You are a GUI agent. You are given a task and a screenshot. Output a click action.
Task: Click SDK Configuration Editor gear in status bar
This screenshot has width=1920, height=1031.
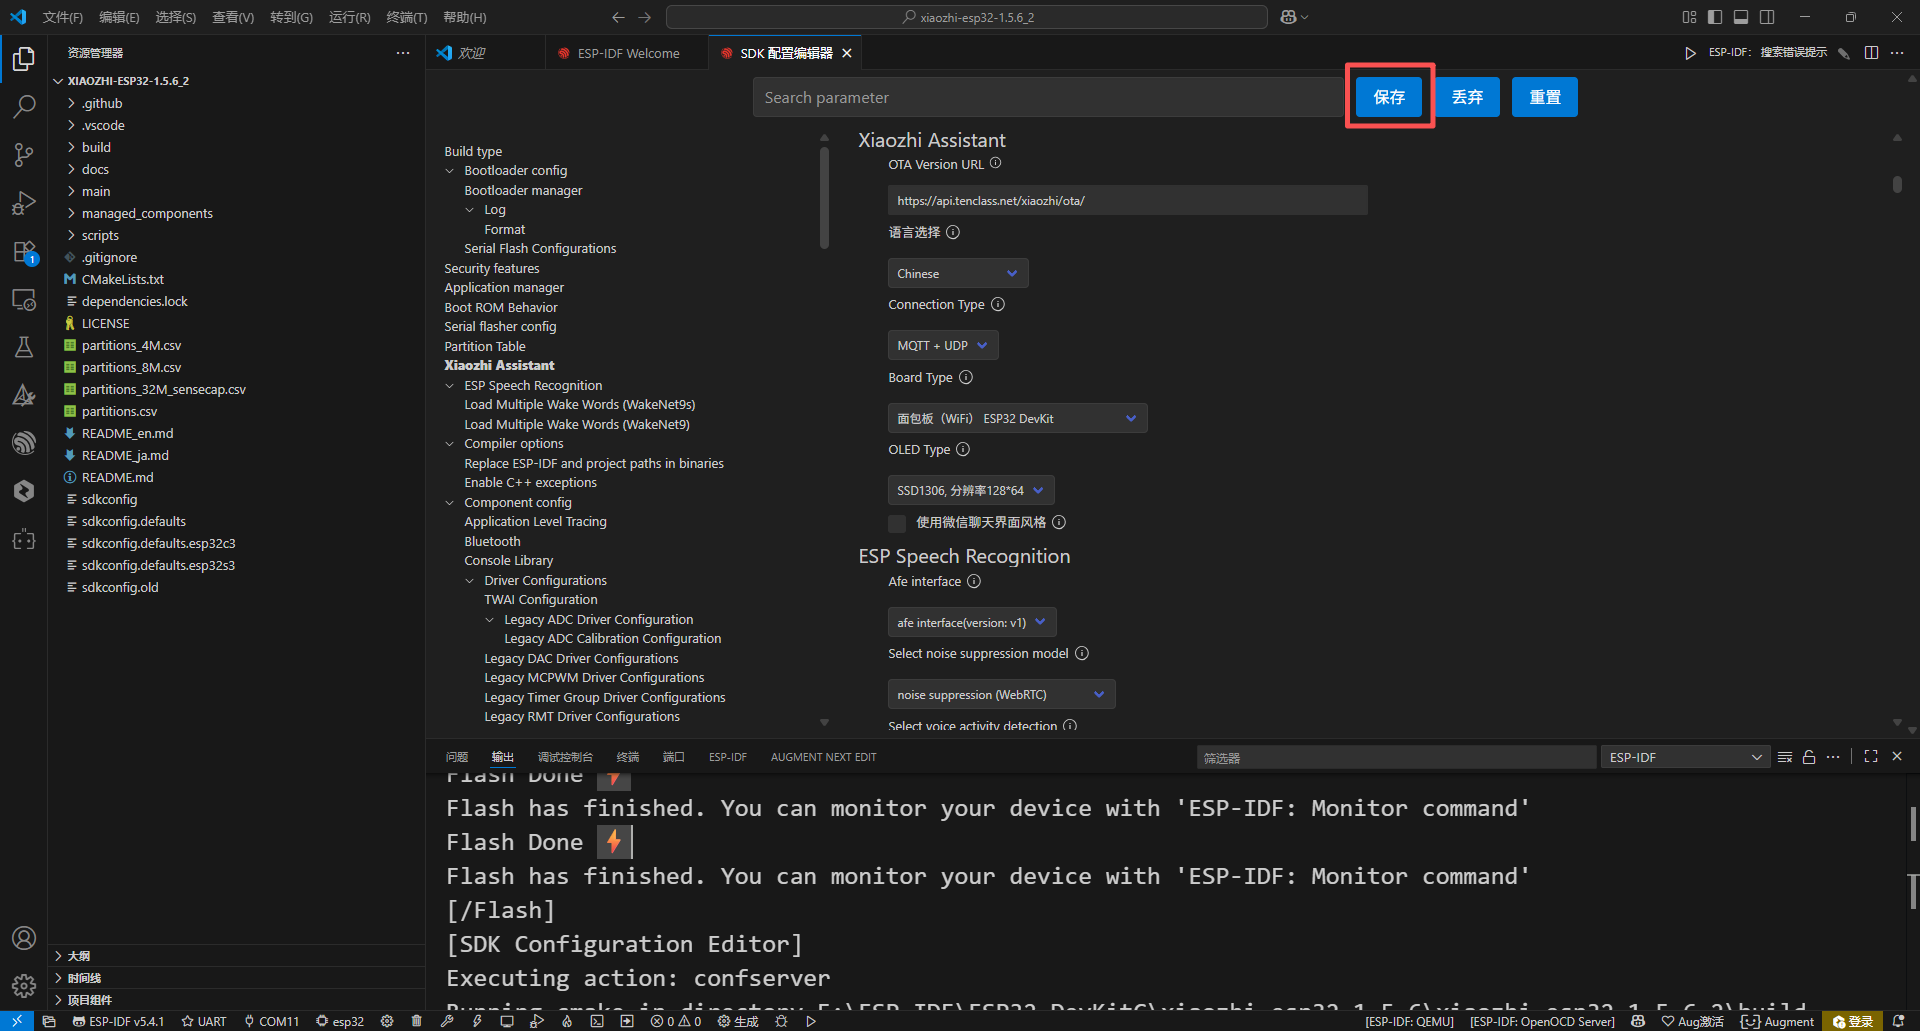(x=387, y=1021)
